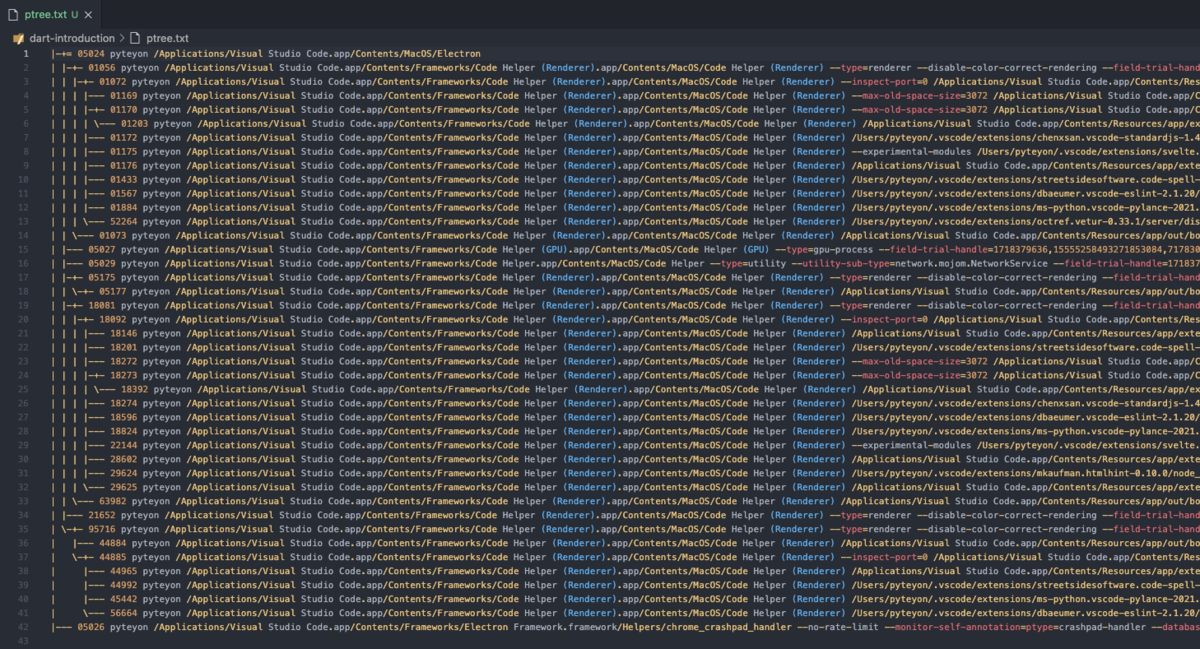Click process ID 01073
1200x649 pixels.
(113, 235)
